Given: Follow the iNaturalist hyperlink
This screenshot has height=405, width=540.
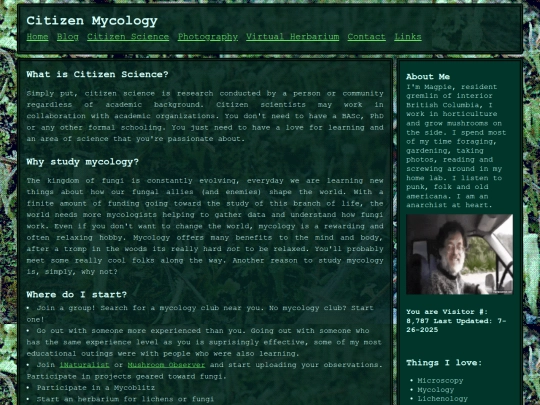Looking at the screenshot, I should click(x=84, y=365).
